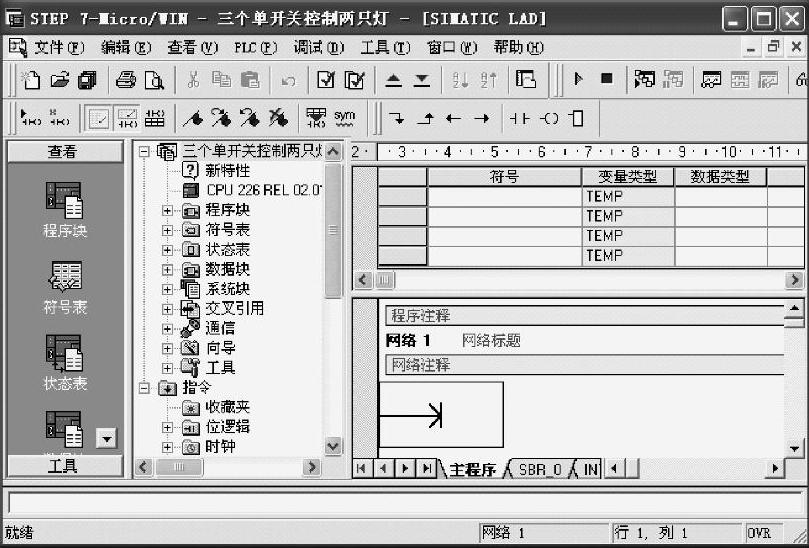Viewport: 809px width, 548px height.
Task: Collapse the 指令 tree root
Action: coord(144,388)
